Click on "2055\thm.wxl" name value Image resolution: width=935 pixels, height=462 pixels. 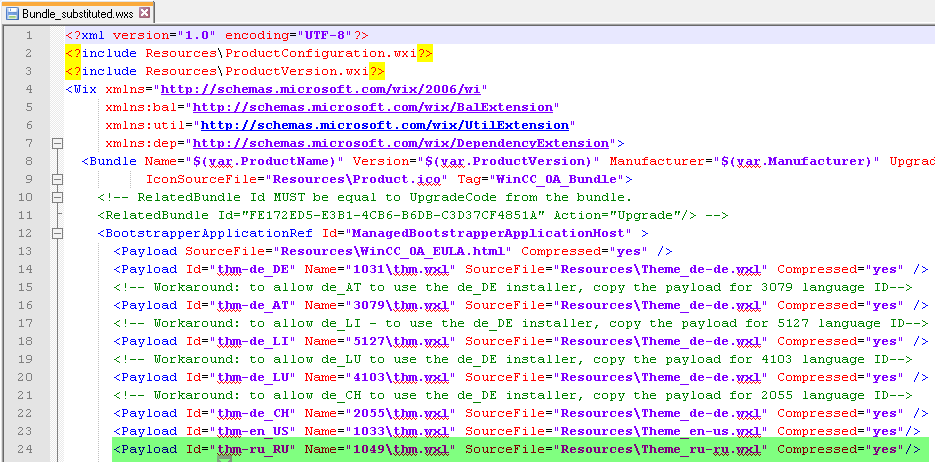[400, 413]
